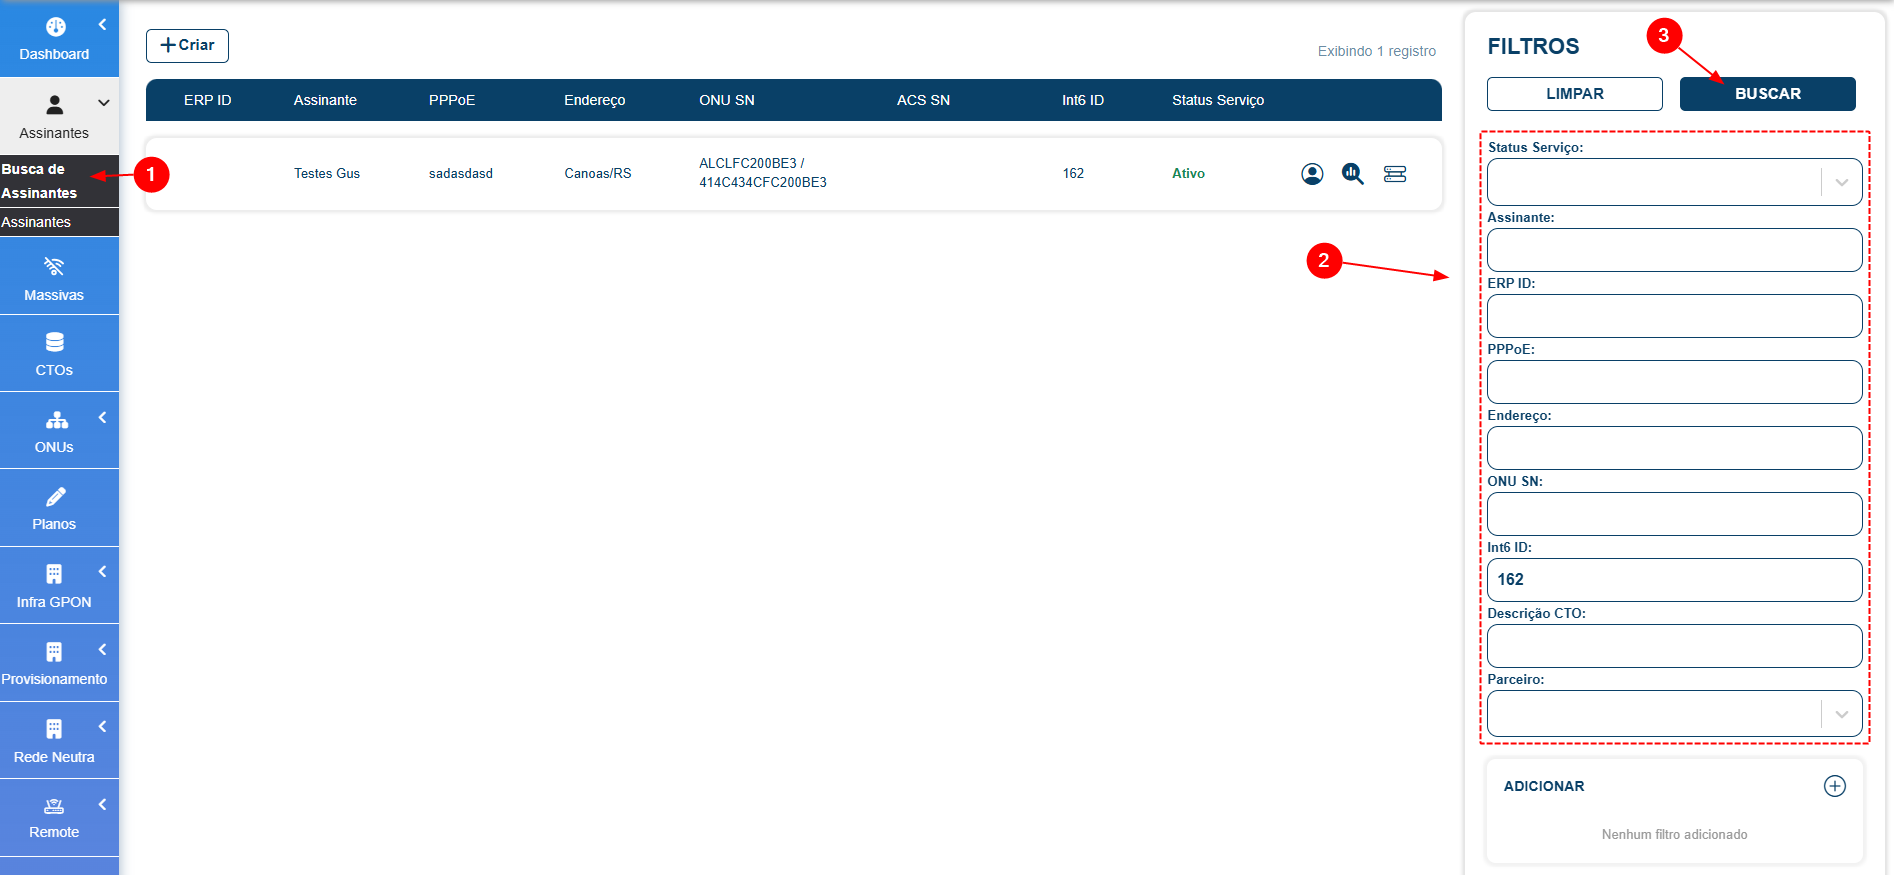
Task: Open Massivas from the sidebar
Action: click(x=54, y=278)
